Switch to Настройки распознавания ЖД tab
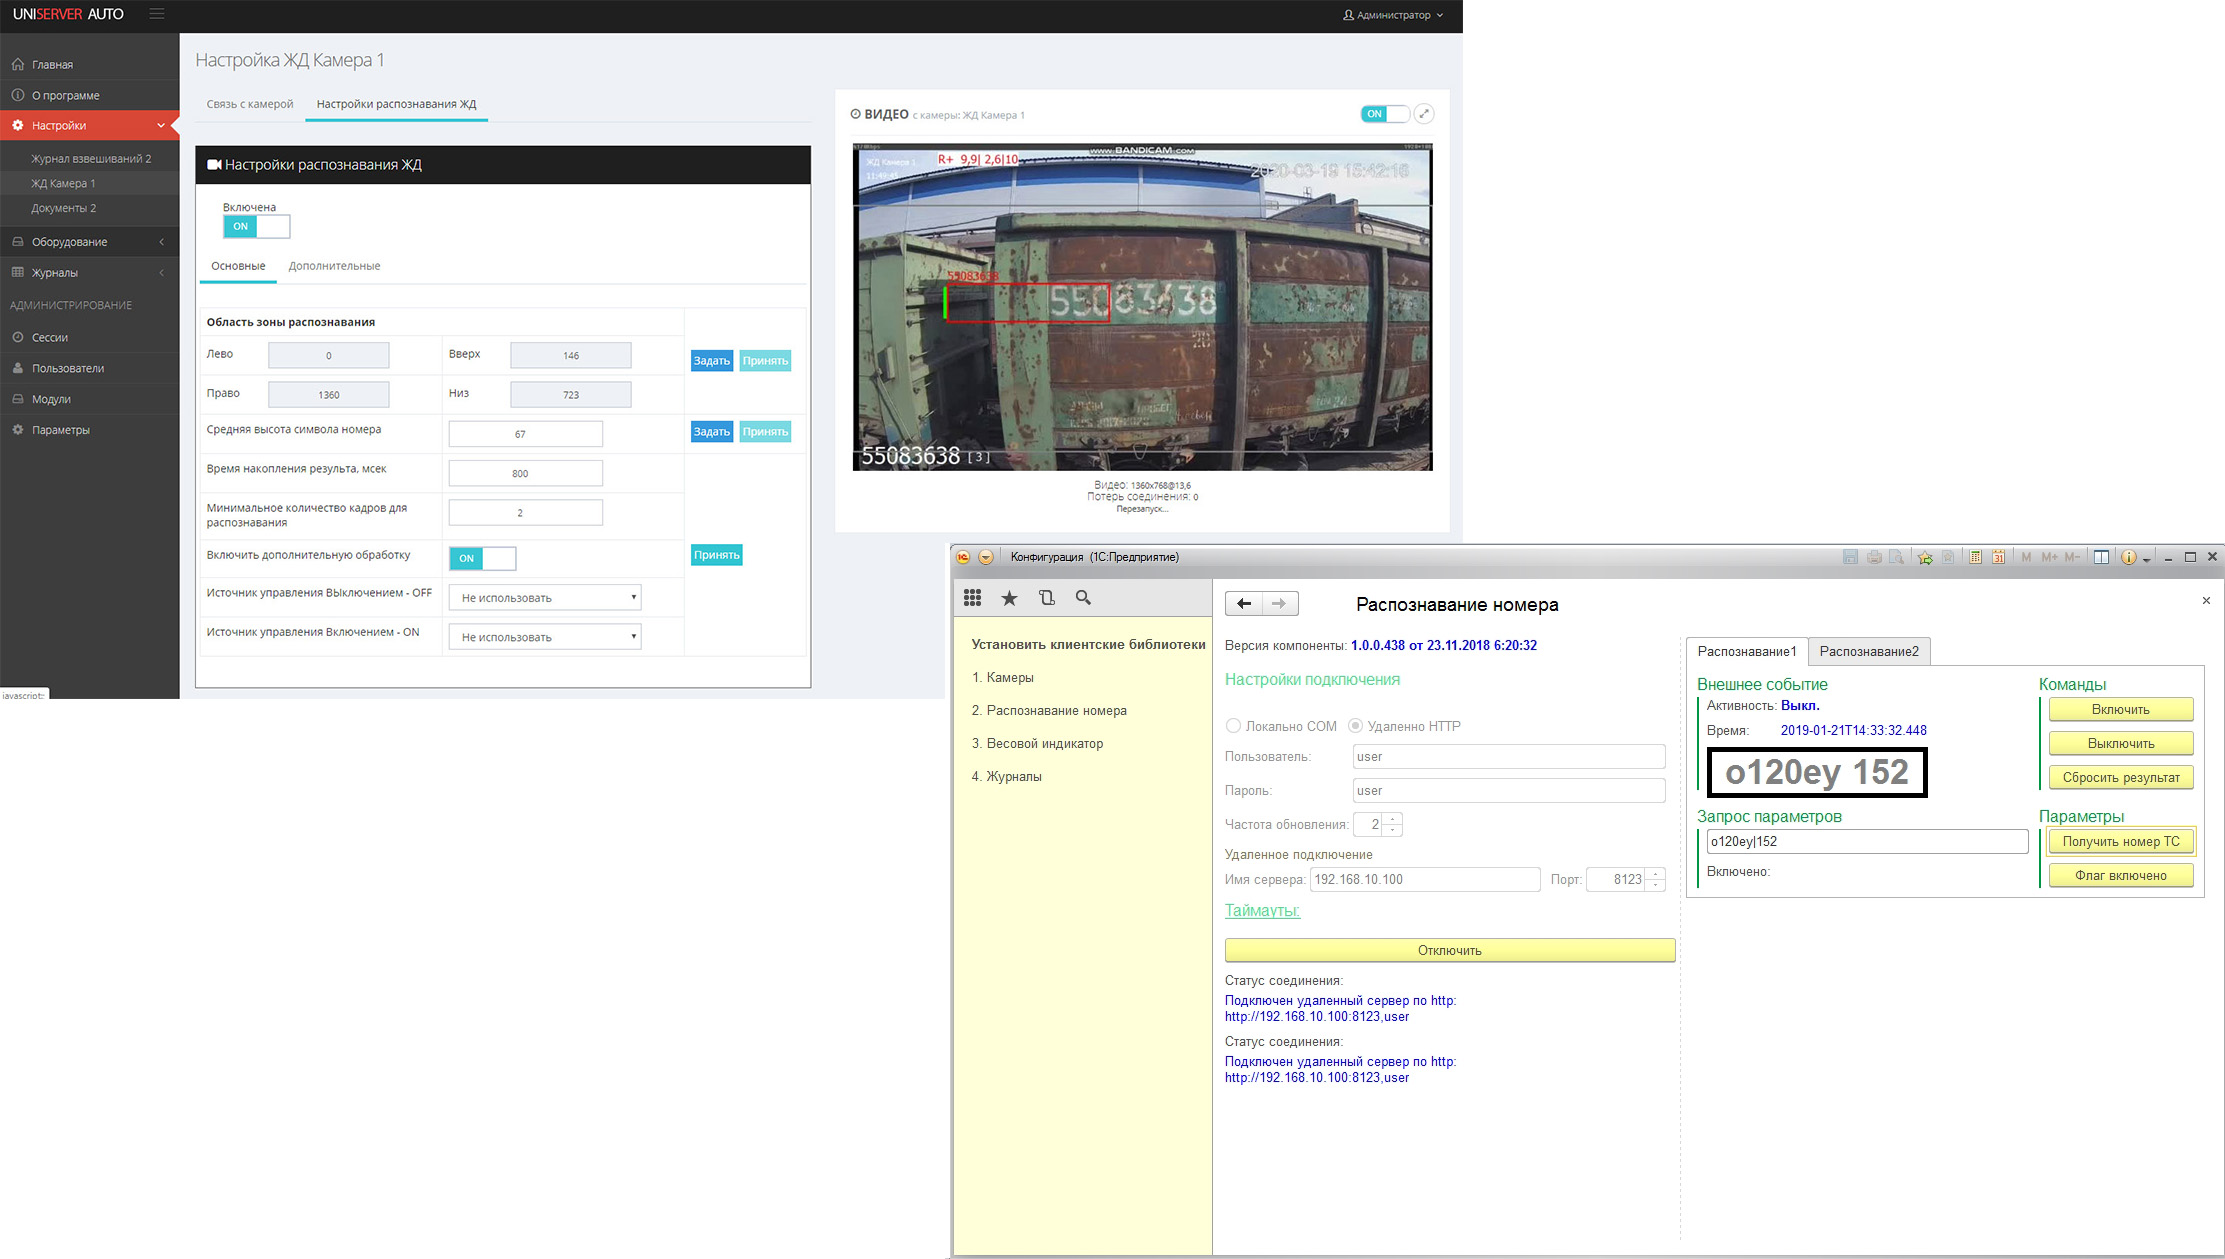 coord(396,104)
